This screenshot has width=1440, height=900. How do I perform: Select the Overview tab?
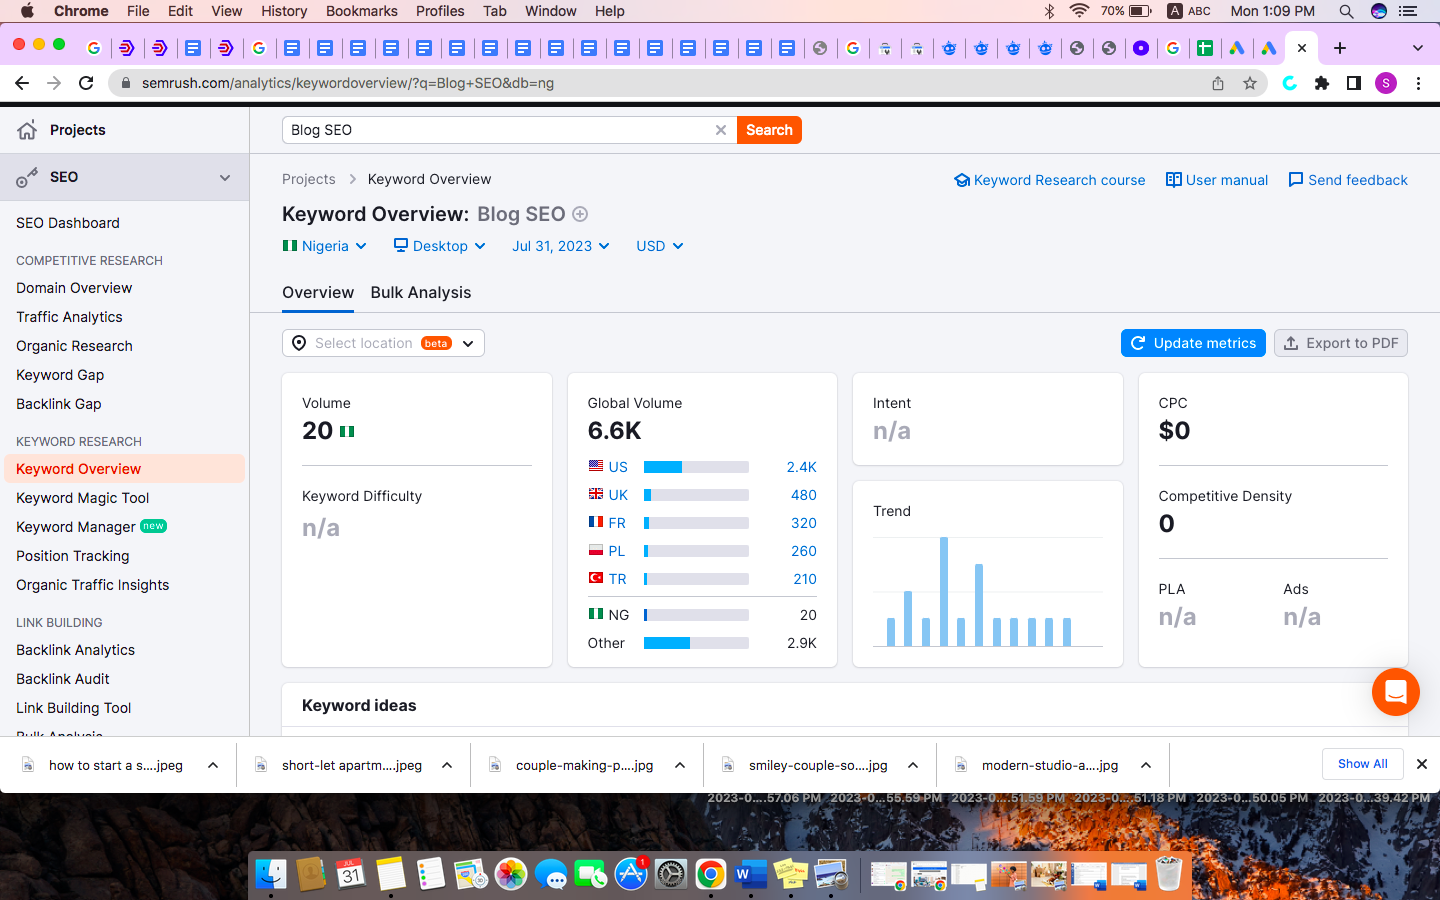[x=318, y=292]
